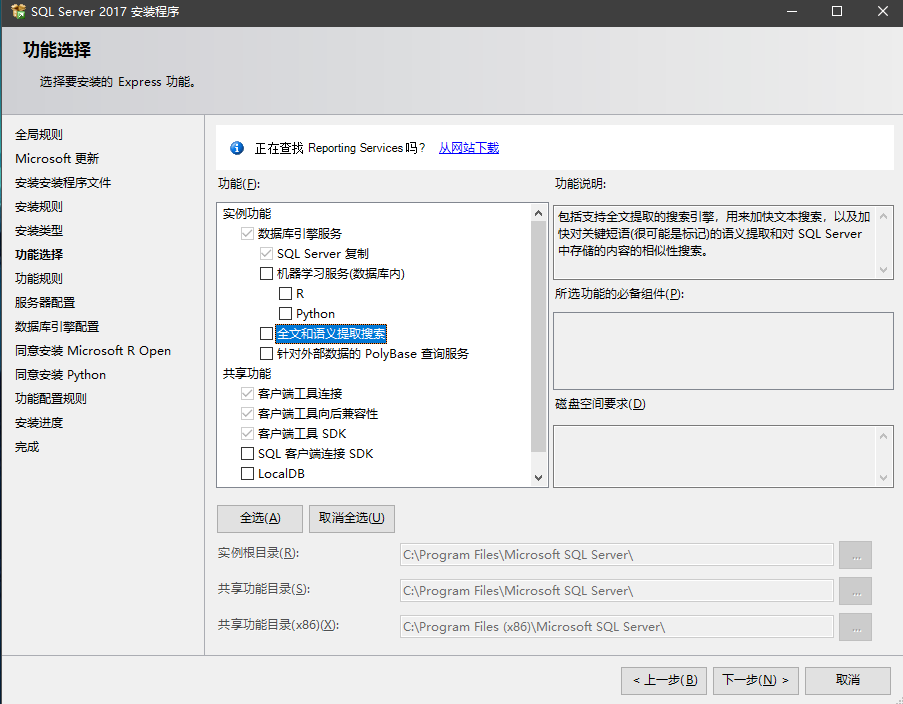The image size is (903, 704).
Task: Select the 功能配置规则 step
Action: click(51, 399)
